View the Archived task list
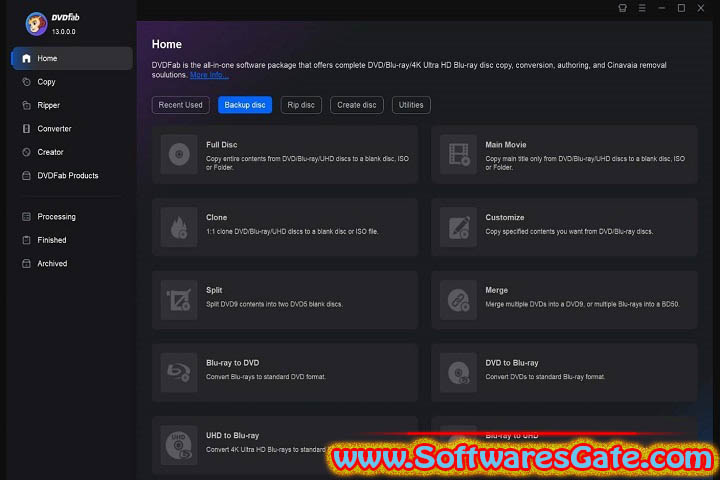720x480 pixels. click(52, 263)
